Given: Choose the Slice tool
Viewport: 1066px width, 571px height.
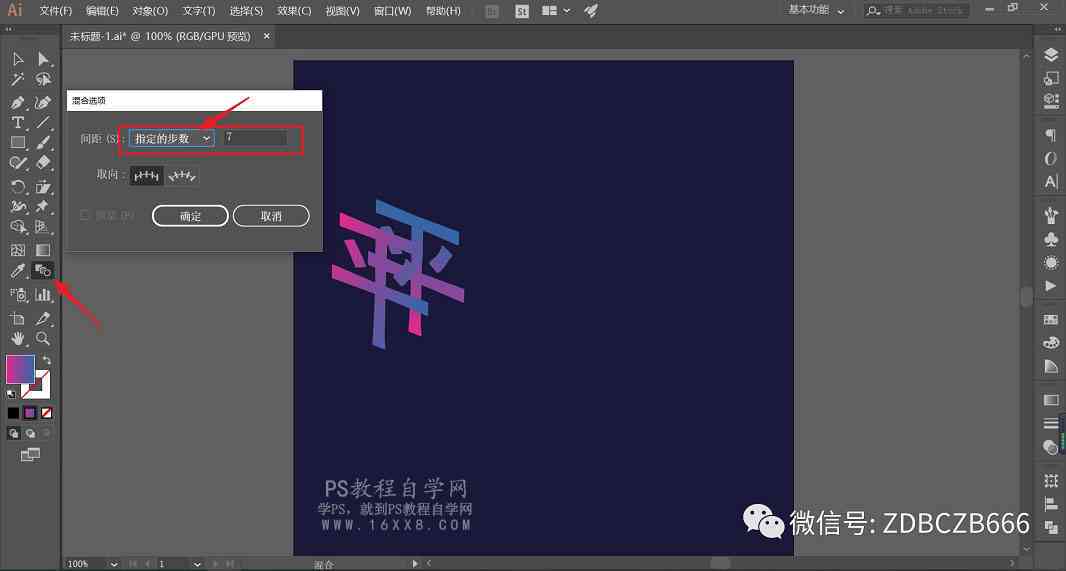Looking at the screenshot, I should tap(43, 318).
